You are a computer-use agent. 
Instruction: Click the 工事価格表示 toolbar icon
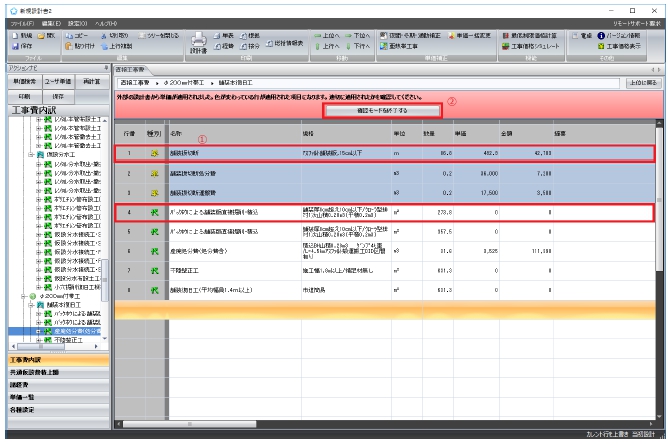624,46
